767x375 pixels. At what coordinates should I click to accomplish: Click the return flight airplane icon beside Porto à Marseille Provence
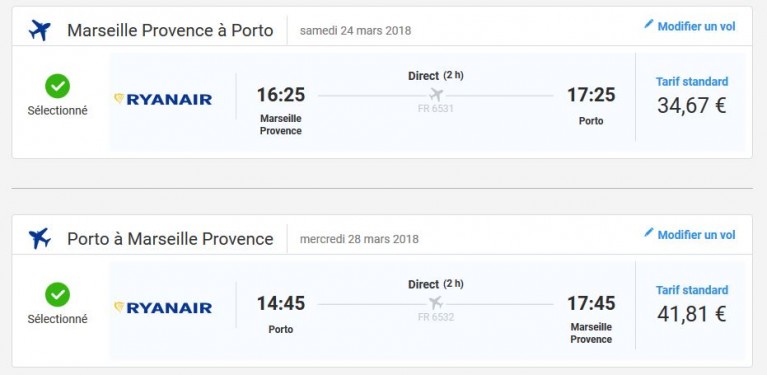pyautogui.click(x=40, y=239)
